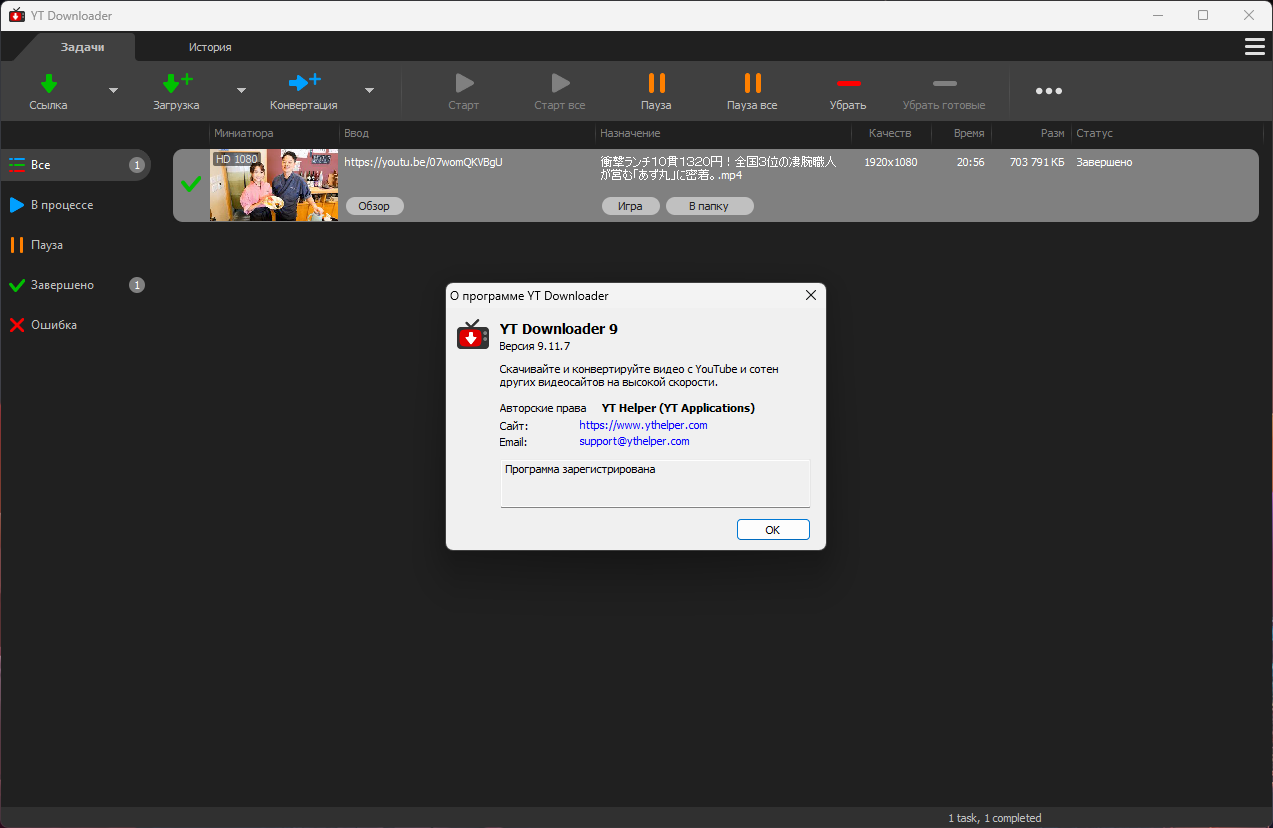The image size is (1273, 828).
Task: Click the Загрузка green arrow plus icon
Action: 177,83
